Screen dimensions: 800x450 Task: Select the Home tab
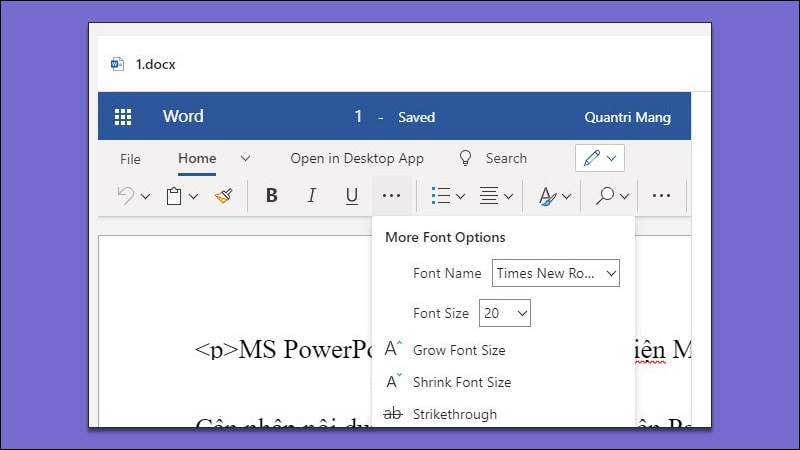click(x=197, y=159)
